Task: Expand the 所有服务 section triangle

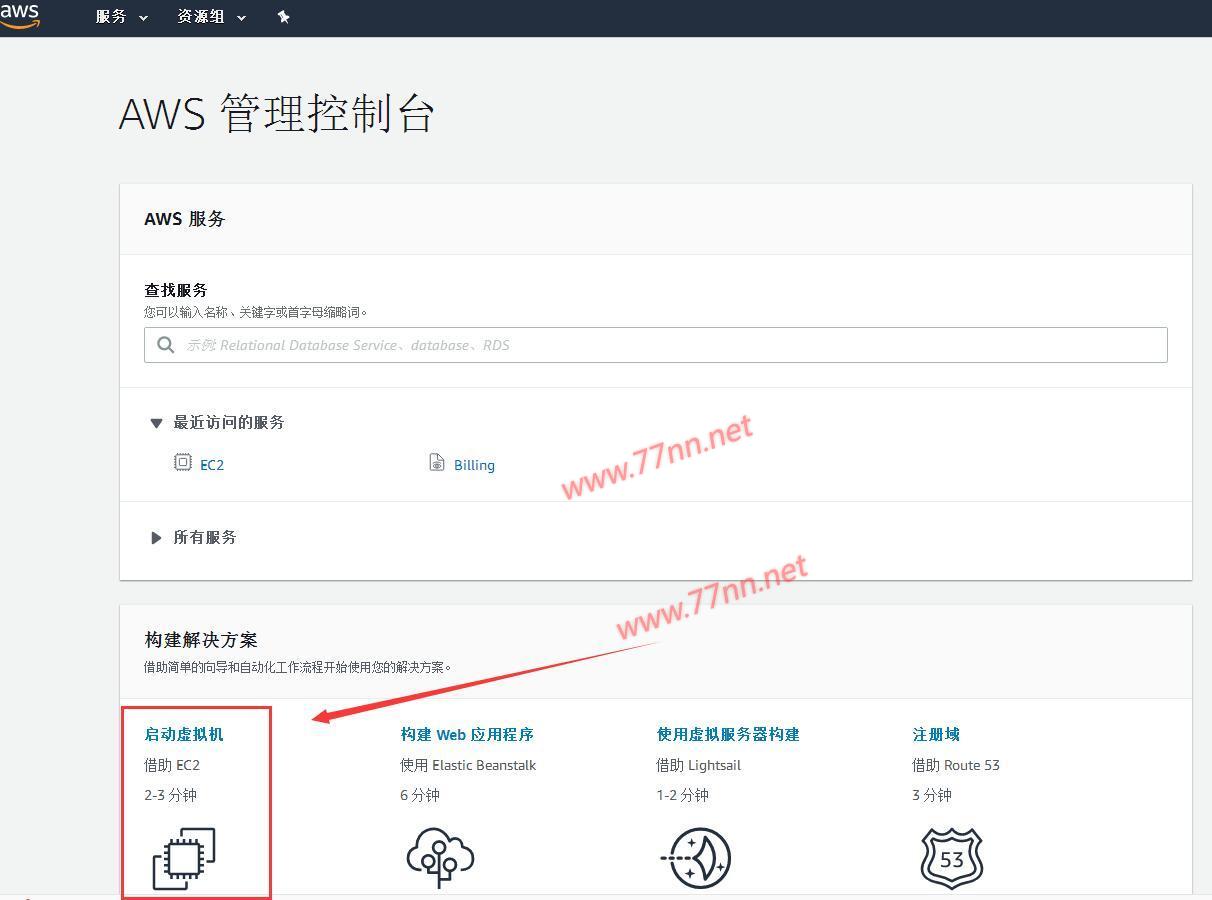Action: point(156,538)
